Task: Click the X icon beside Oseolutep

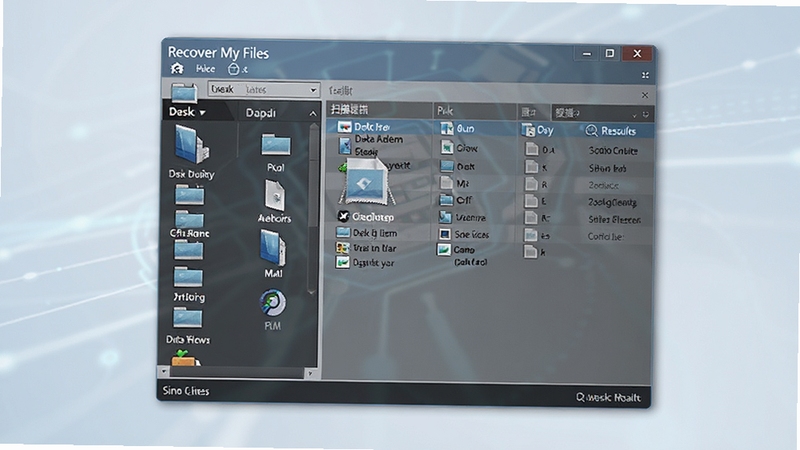Action: point(343,216)
